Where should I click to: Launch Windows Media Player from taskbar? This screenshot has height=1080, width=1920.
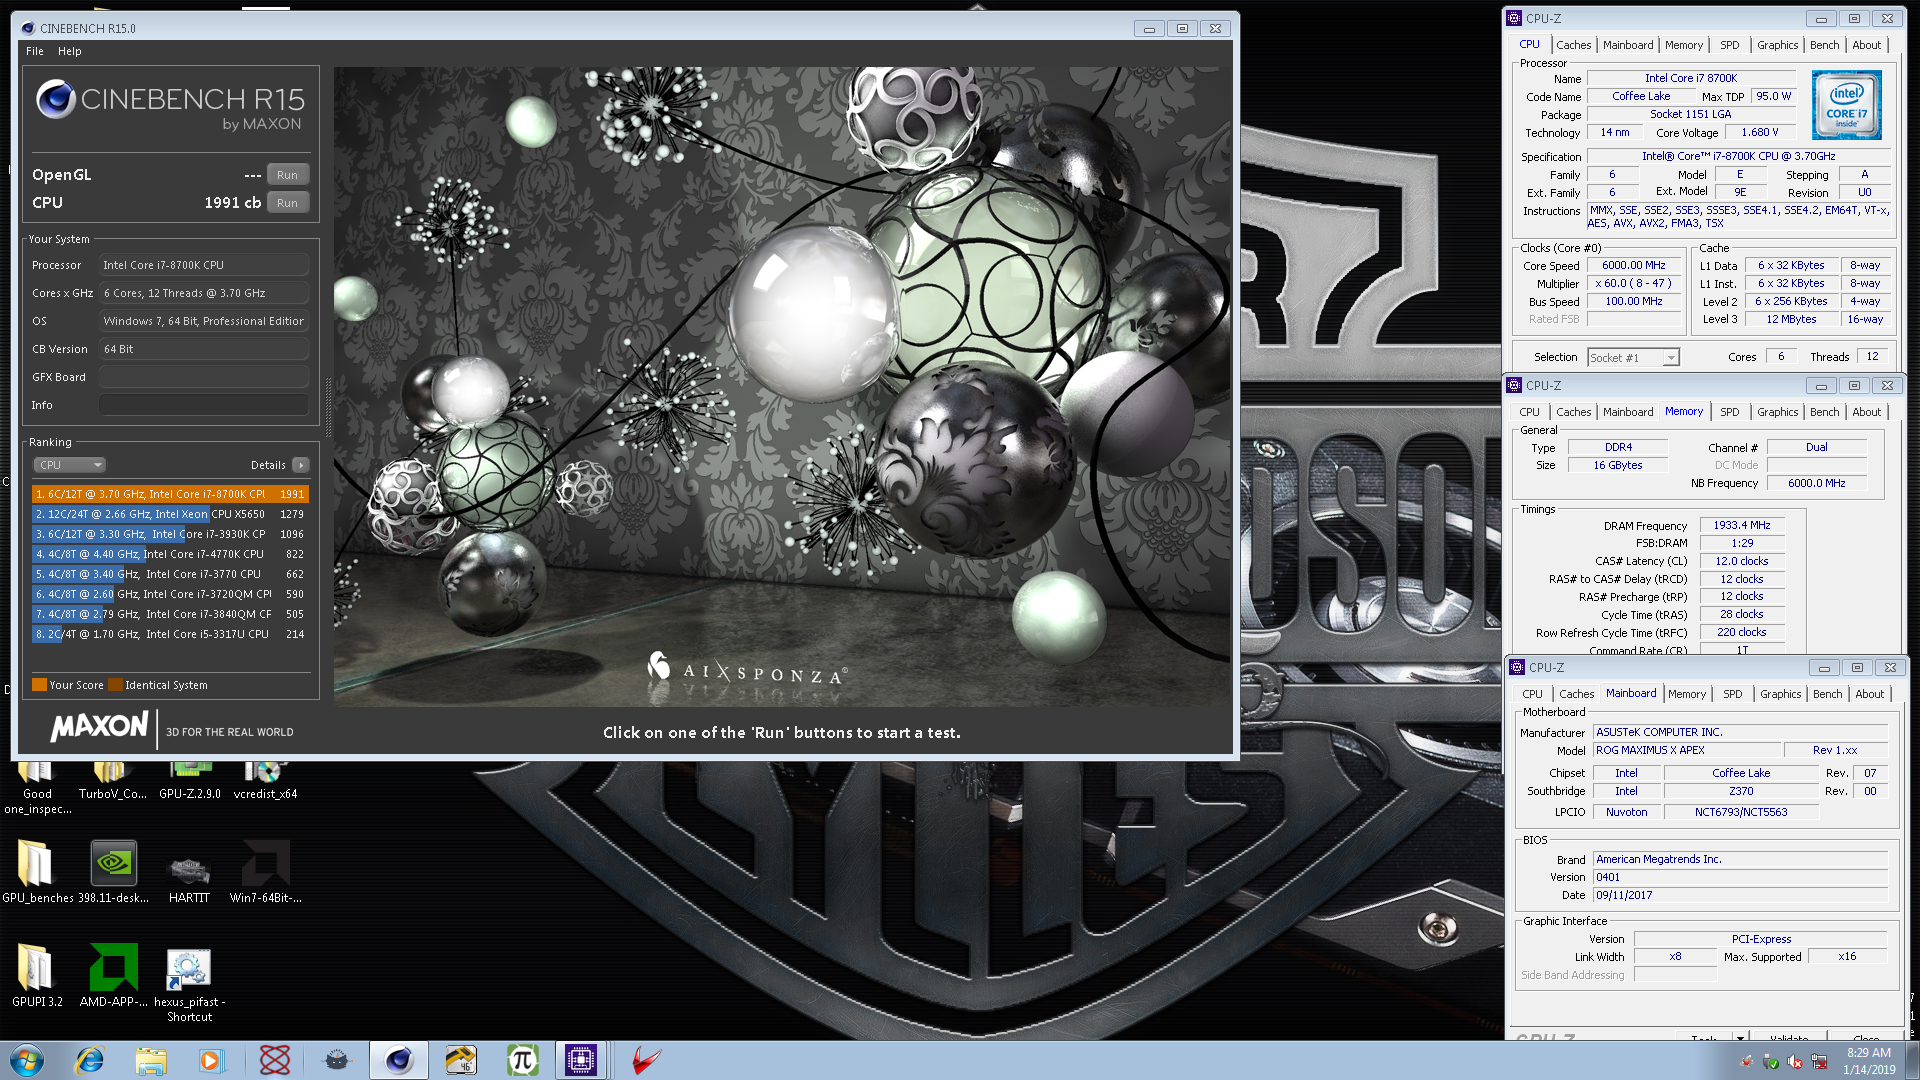coord(210,1060)
